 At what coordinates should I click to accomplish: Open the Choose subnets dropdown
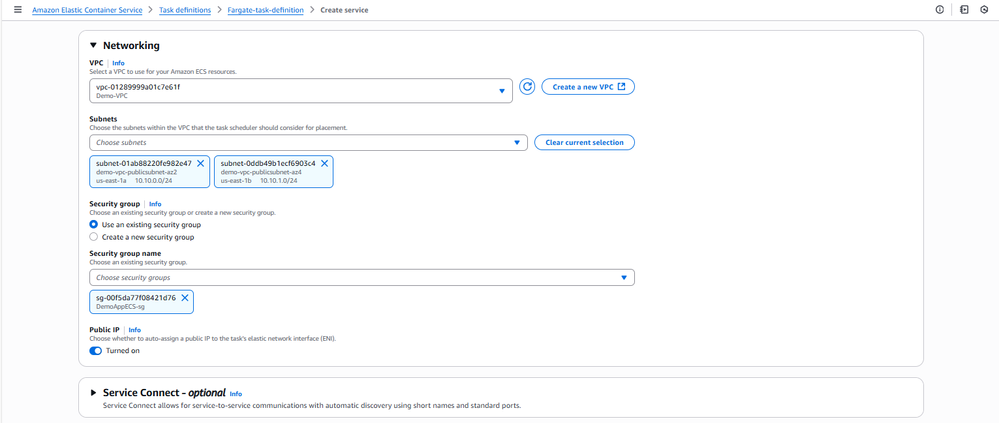(308, 143)
